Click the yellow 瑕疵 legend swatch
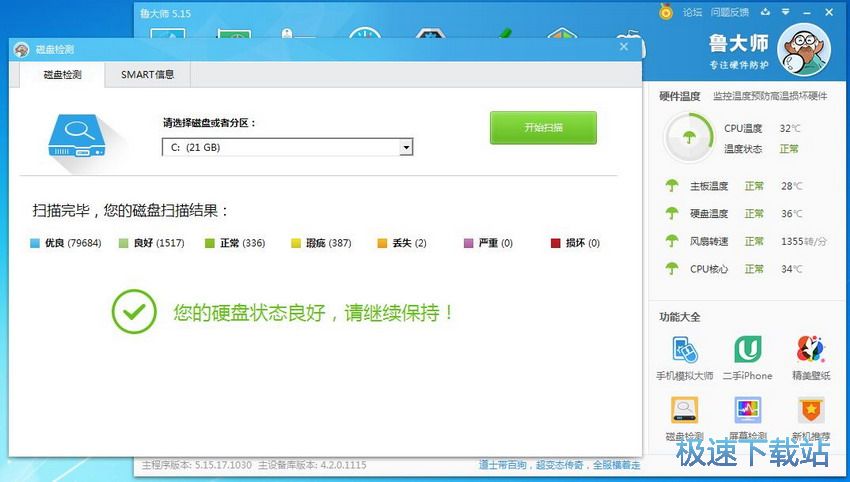 [296, 243]
